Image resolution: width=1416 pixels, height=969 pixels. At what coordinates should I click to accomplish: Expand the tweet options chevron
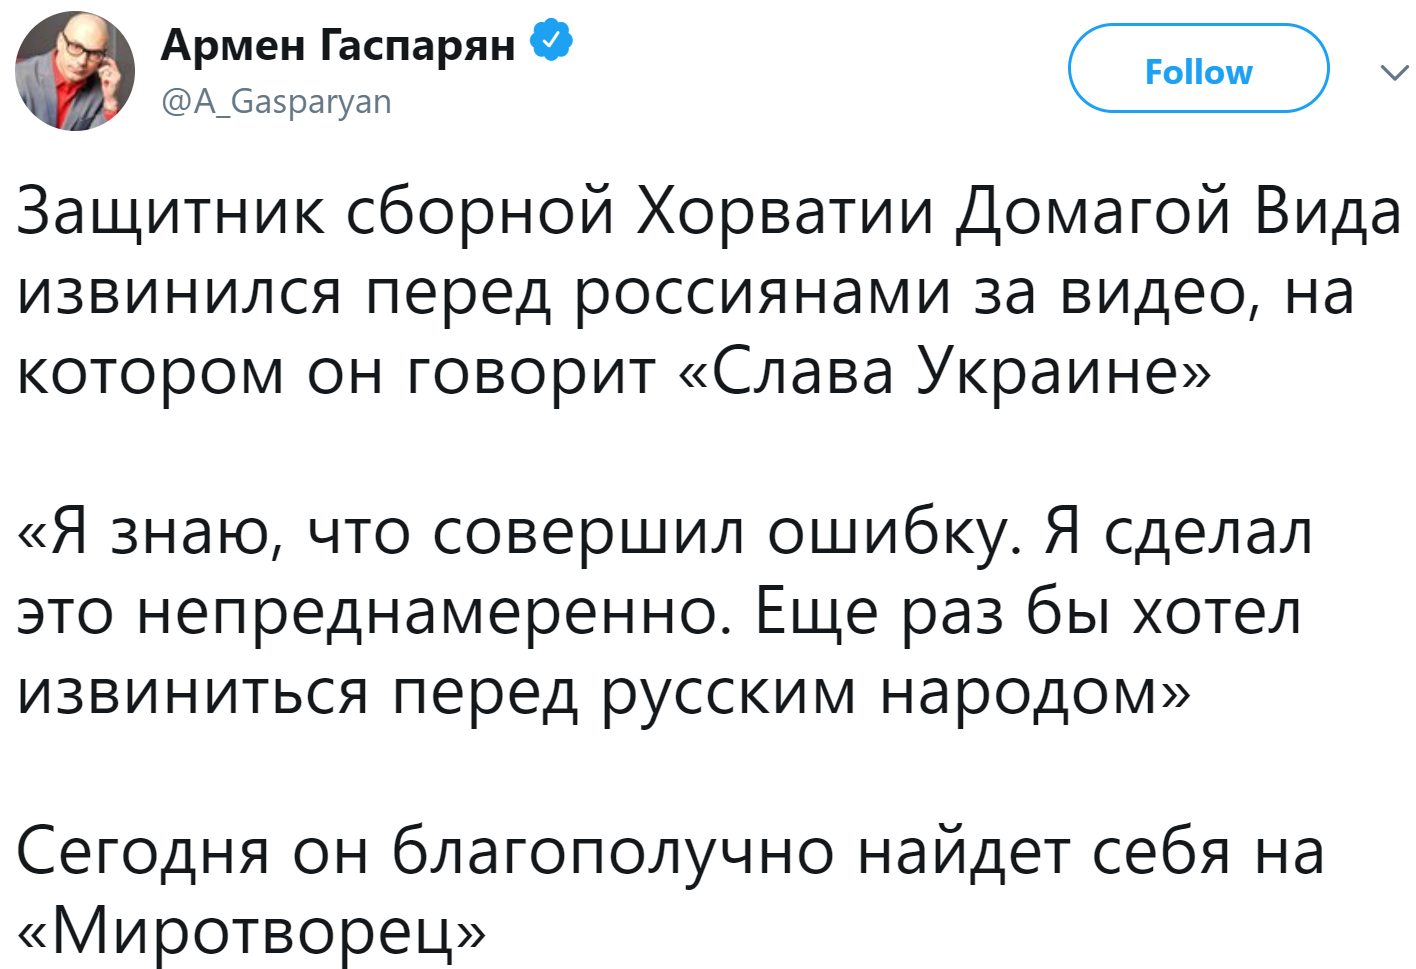1393,73
